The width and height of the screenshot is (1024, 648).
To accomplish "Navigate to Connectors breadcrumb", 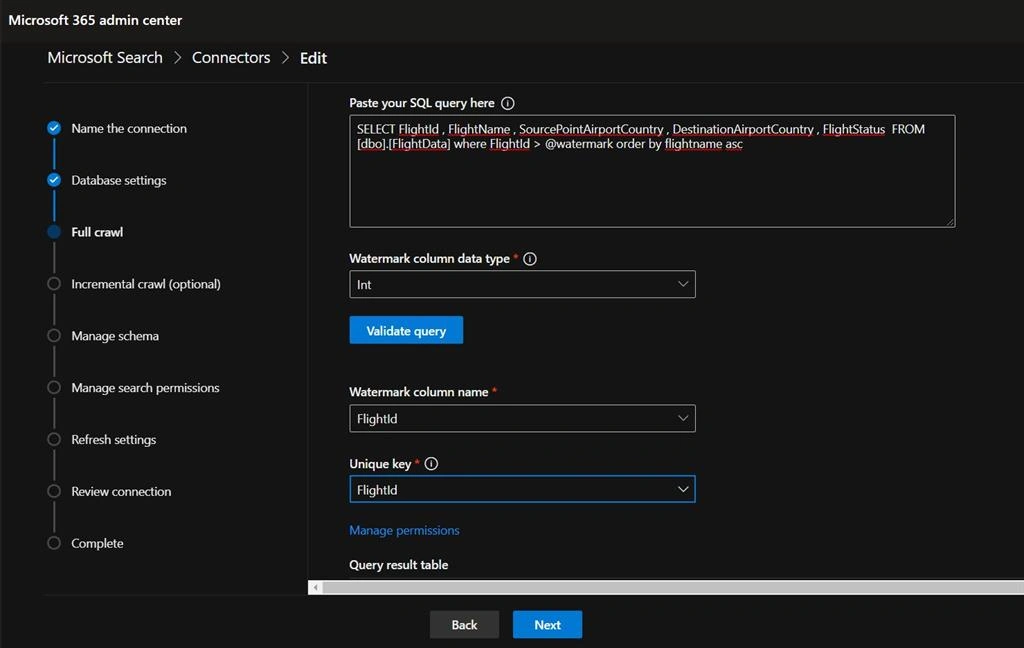I will [231, 57].
